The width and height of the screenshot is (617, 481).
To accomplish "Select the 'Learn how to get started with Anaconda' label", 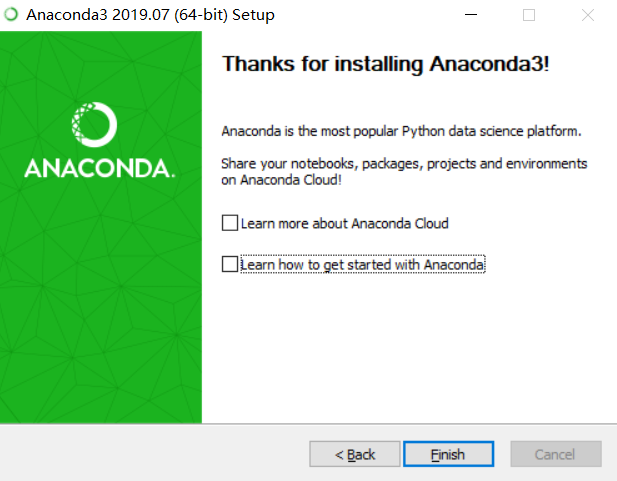I will [362, 264].
